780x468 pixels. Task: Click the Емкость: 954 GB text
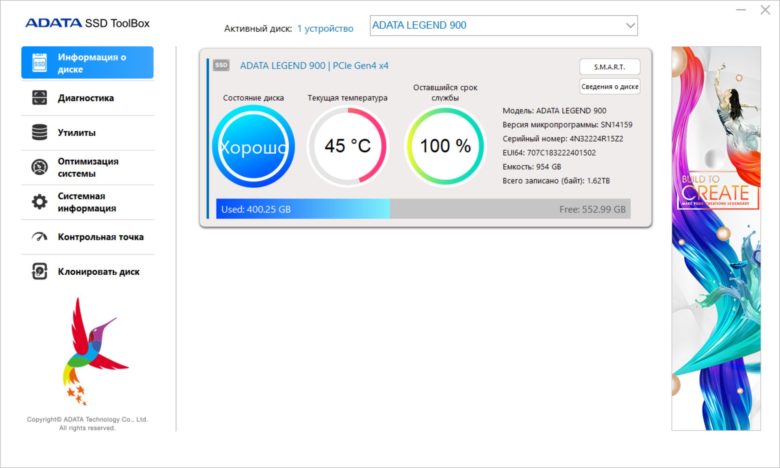tap(531, 167)
